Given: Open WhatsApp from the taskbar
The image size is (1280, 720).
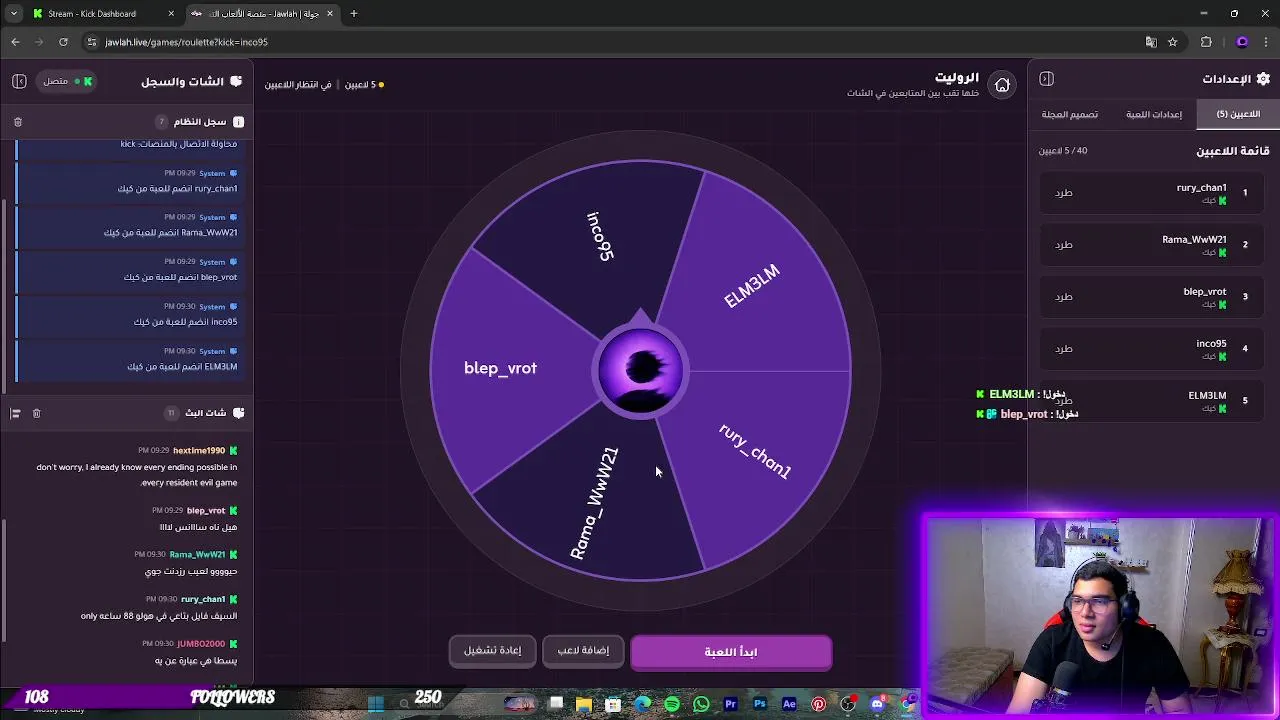Looking at the screenshot, I should [x=701, y=704].
